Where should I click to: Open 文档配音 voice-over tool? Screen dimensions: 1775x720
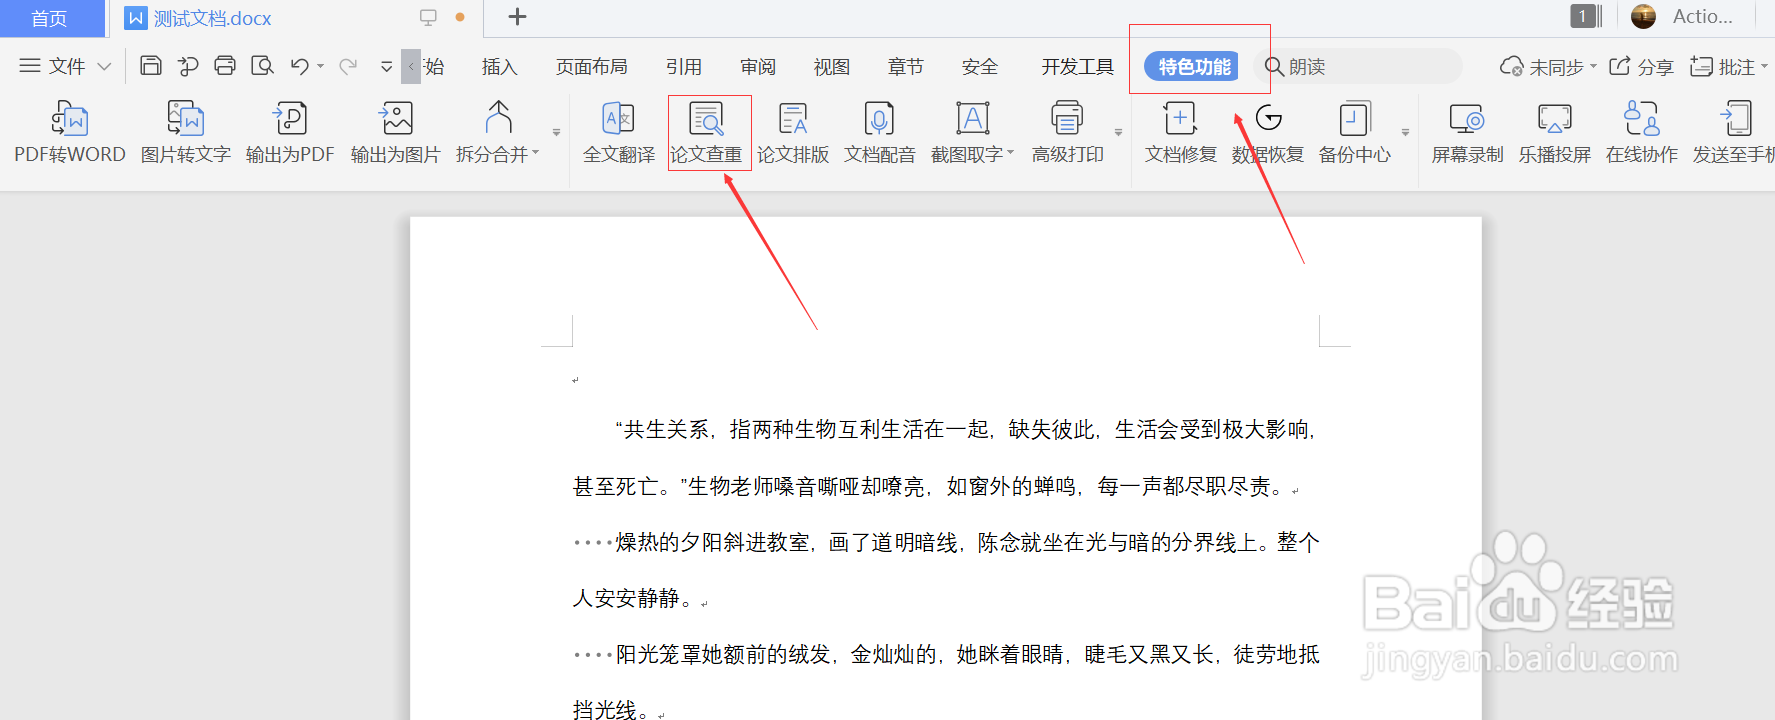pos(880,132)
